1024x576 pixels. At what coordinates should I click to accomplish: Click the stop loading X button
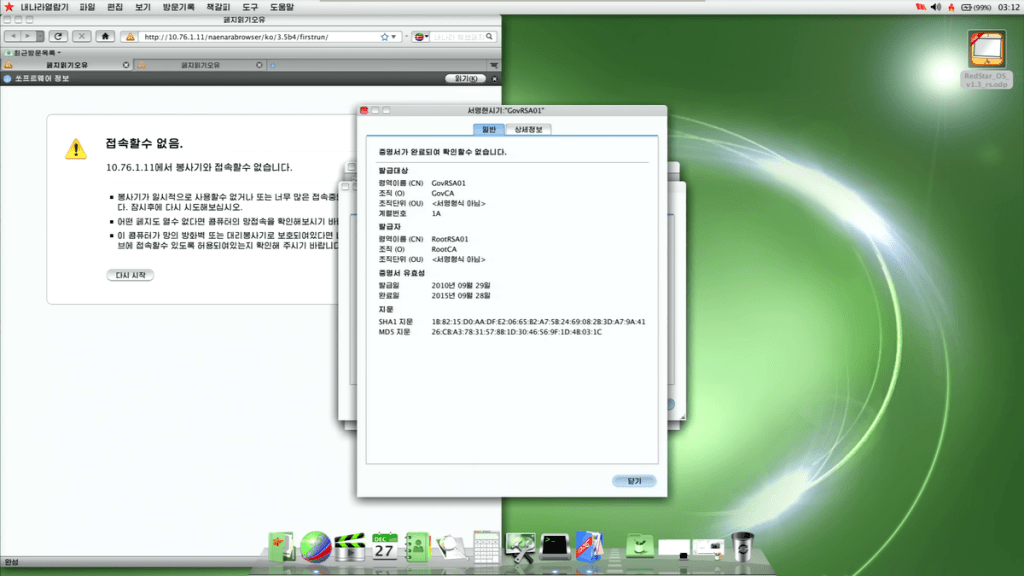click(81, 37)
